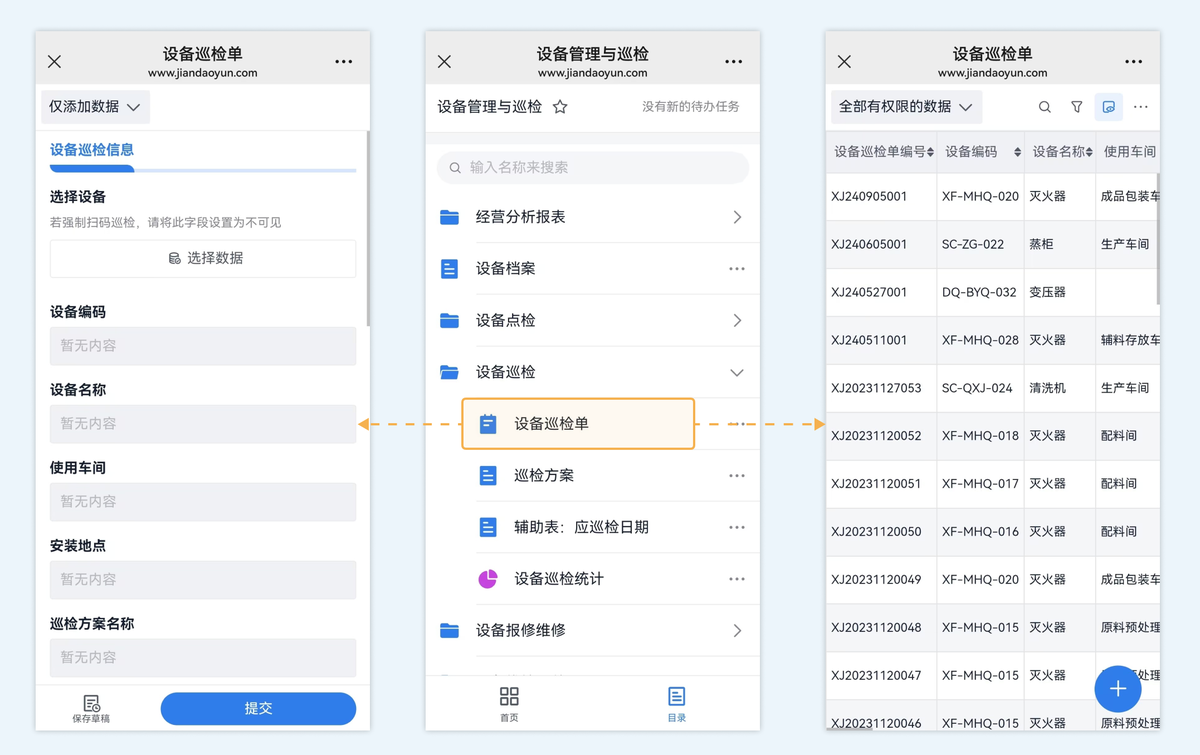Collapse the 设备巡检 folder
Image resolution: width=1200 pixels, height=755 pixels.
pos(738,371)
